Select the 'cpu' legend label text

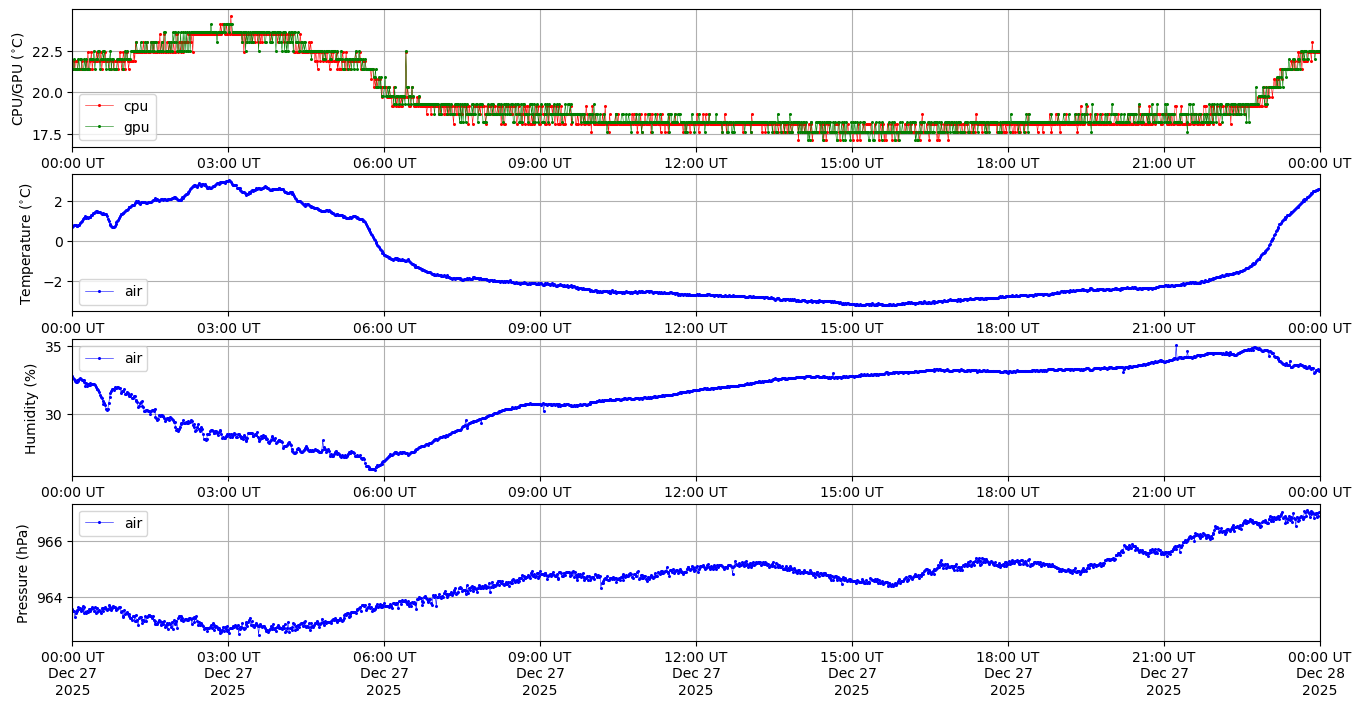[x=135, y=107]
